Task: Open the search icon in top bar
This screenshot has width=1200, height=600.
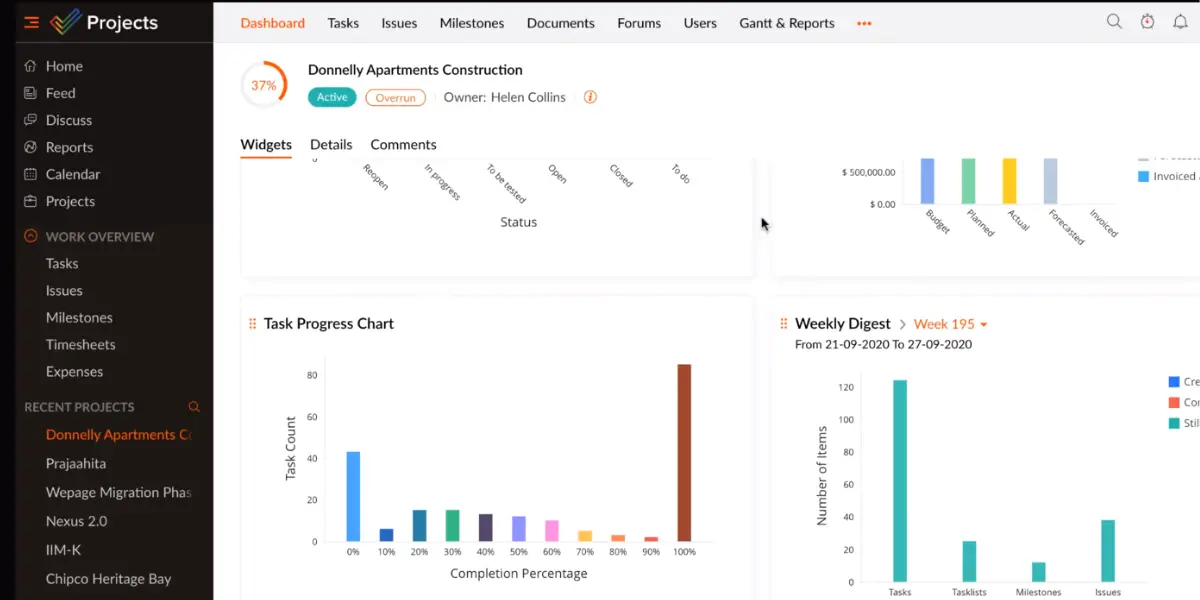Action: coord(1114,22)
